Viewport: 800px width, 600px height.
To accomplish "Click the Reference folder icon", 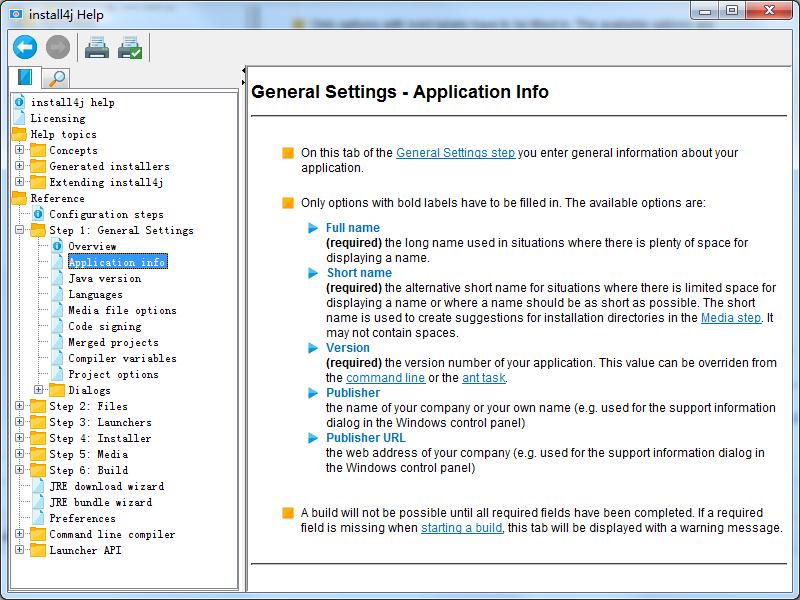I will (19, 198).
